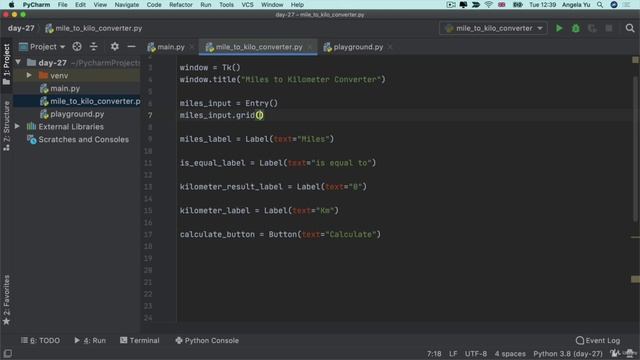Open Python 3.8 (day-27) interpreter selector
This screenshot has width=640, height=360.
568,353
